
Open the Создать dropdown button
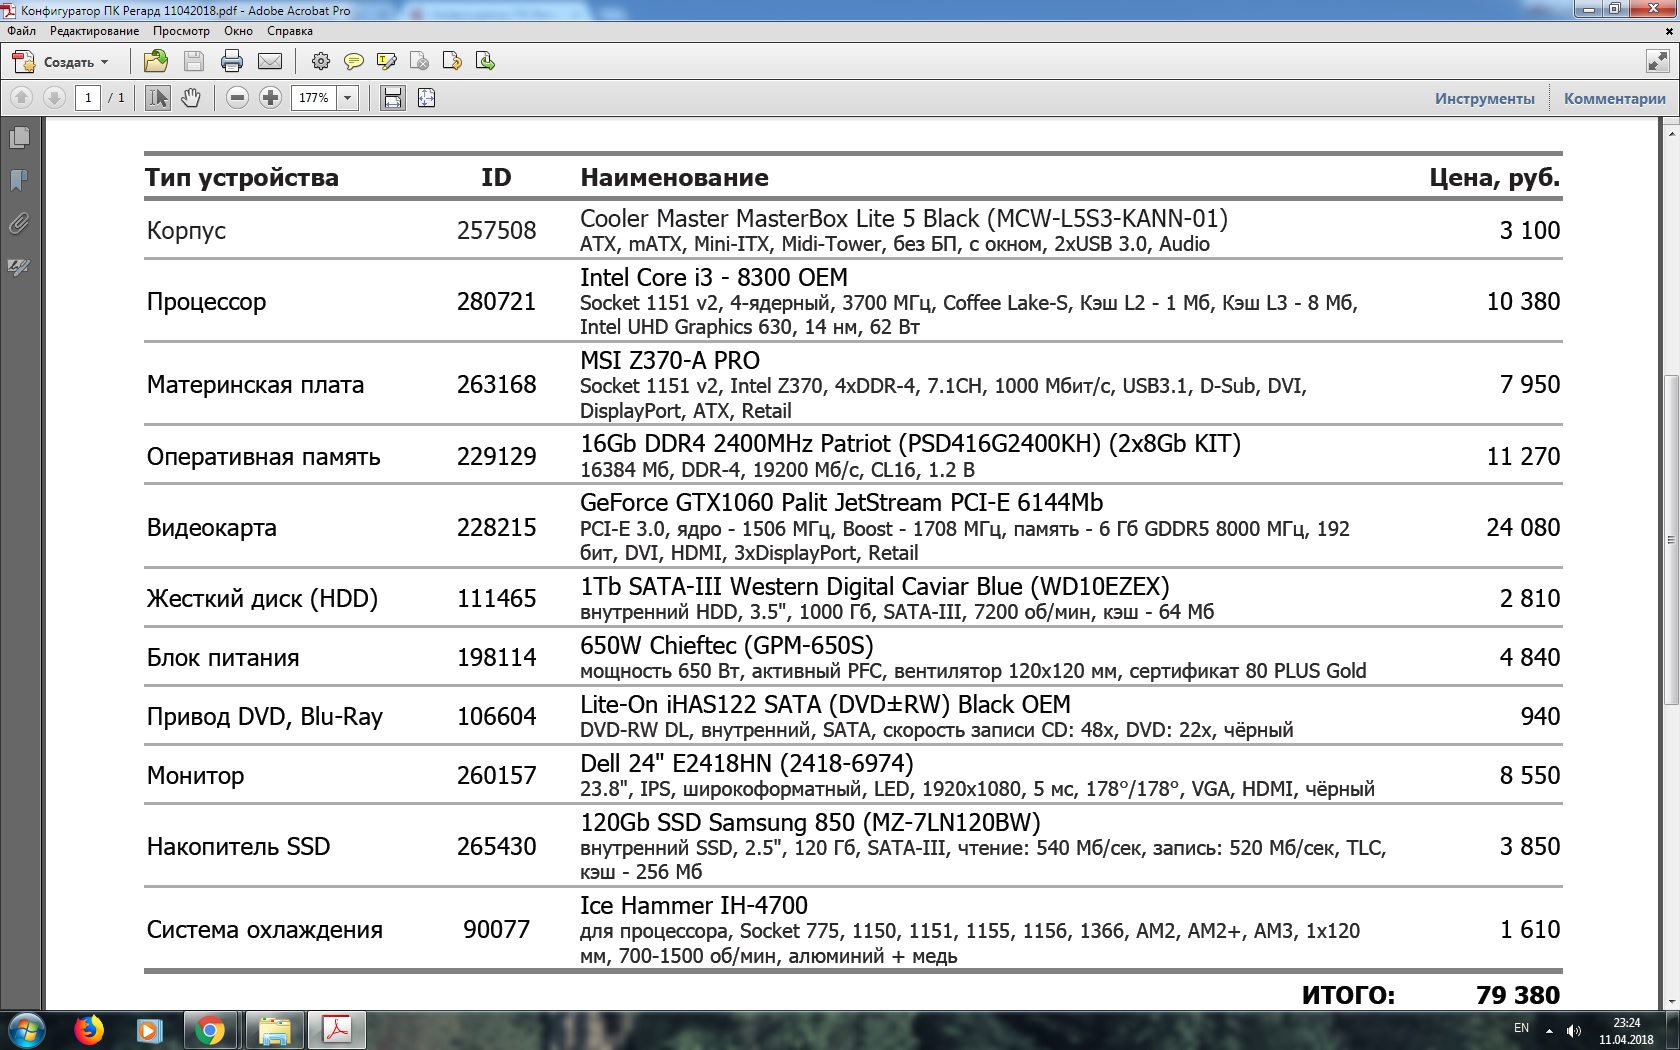60,62
